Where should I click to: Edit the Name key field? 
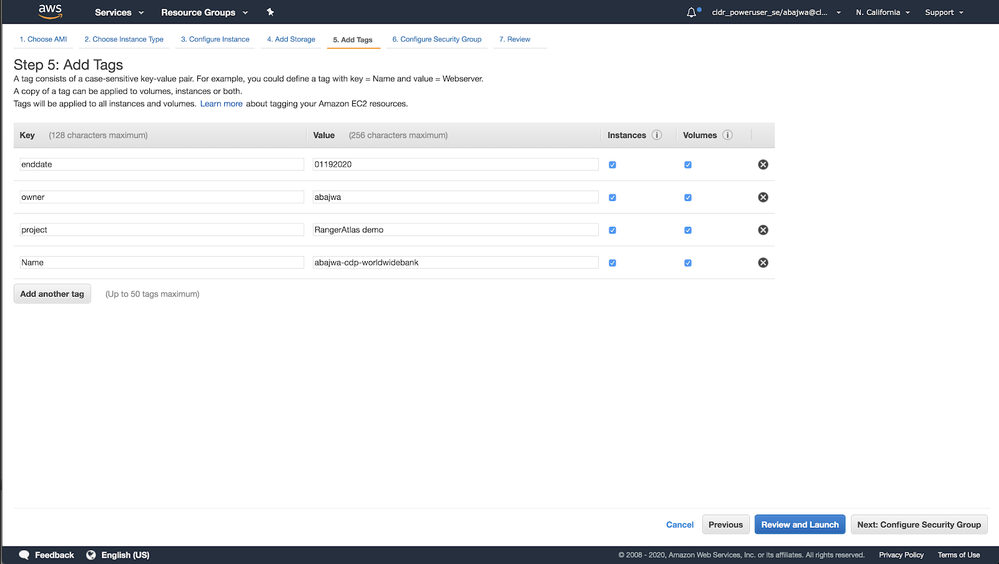(162, 263)
